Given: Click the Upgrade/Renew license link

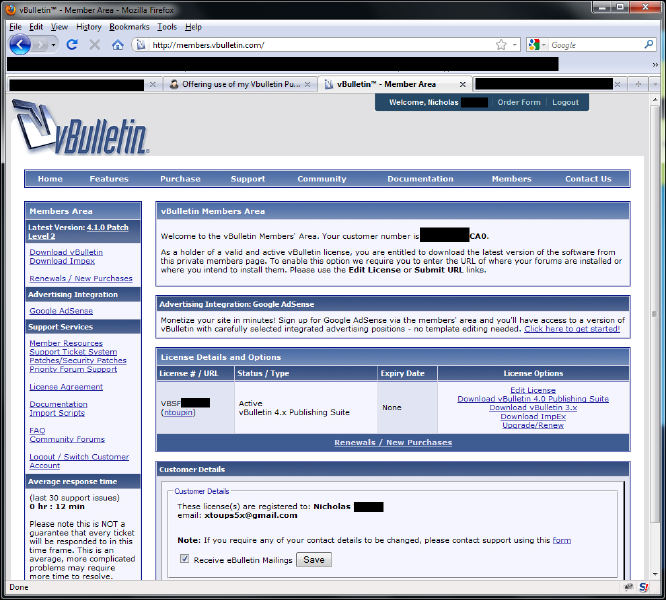Looking at the screenshot, I should click(x=533, y=425).
